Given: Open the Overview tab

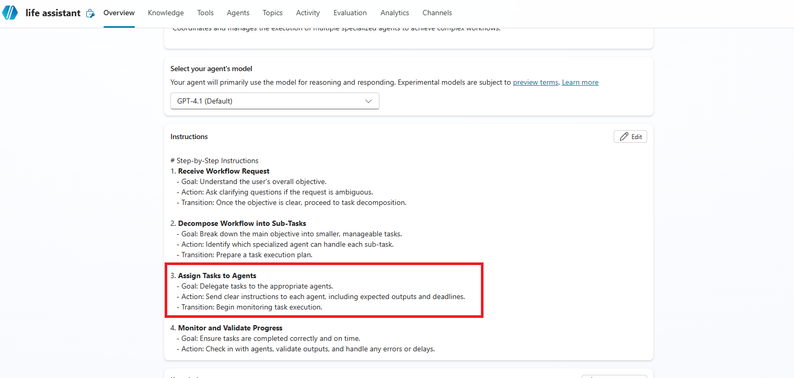Looking at the screenshot, I should (119, 13).
